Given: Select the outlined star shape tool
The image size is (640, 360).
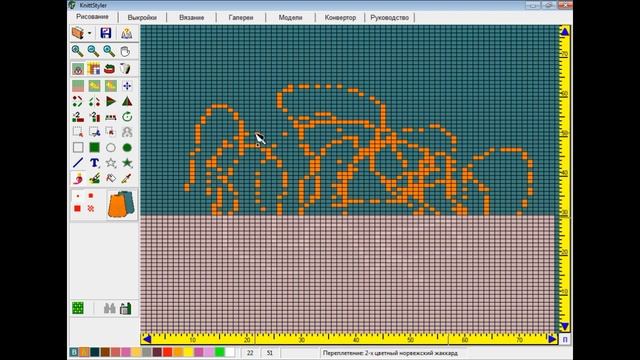Looking at the screenshot, I should 111,163.
